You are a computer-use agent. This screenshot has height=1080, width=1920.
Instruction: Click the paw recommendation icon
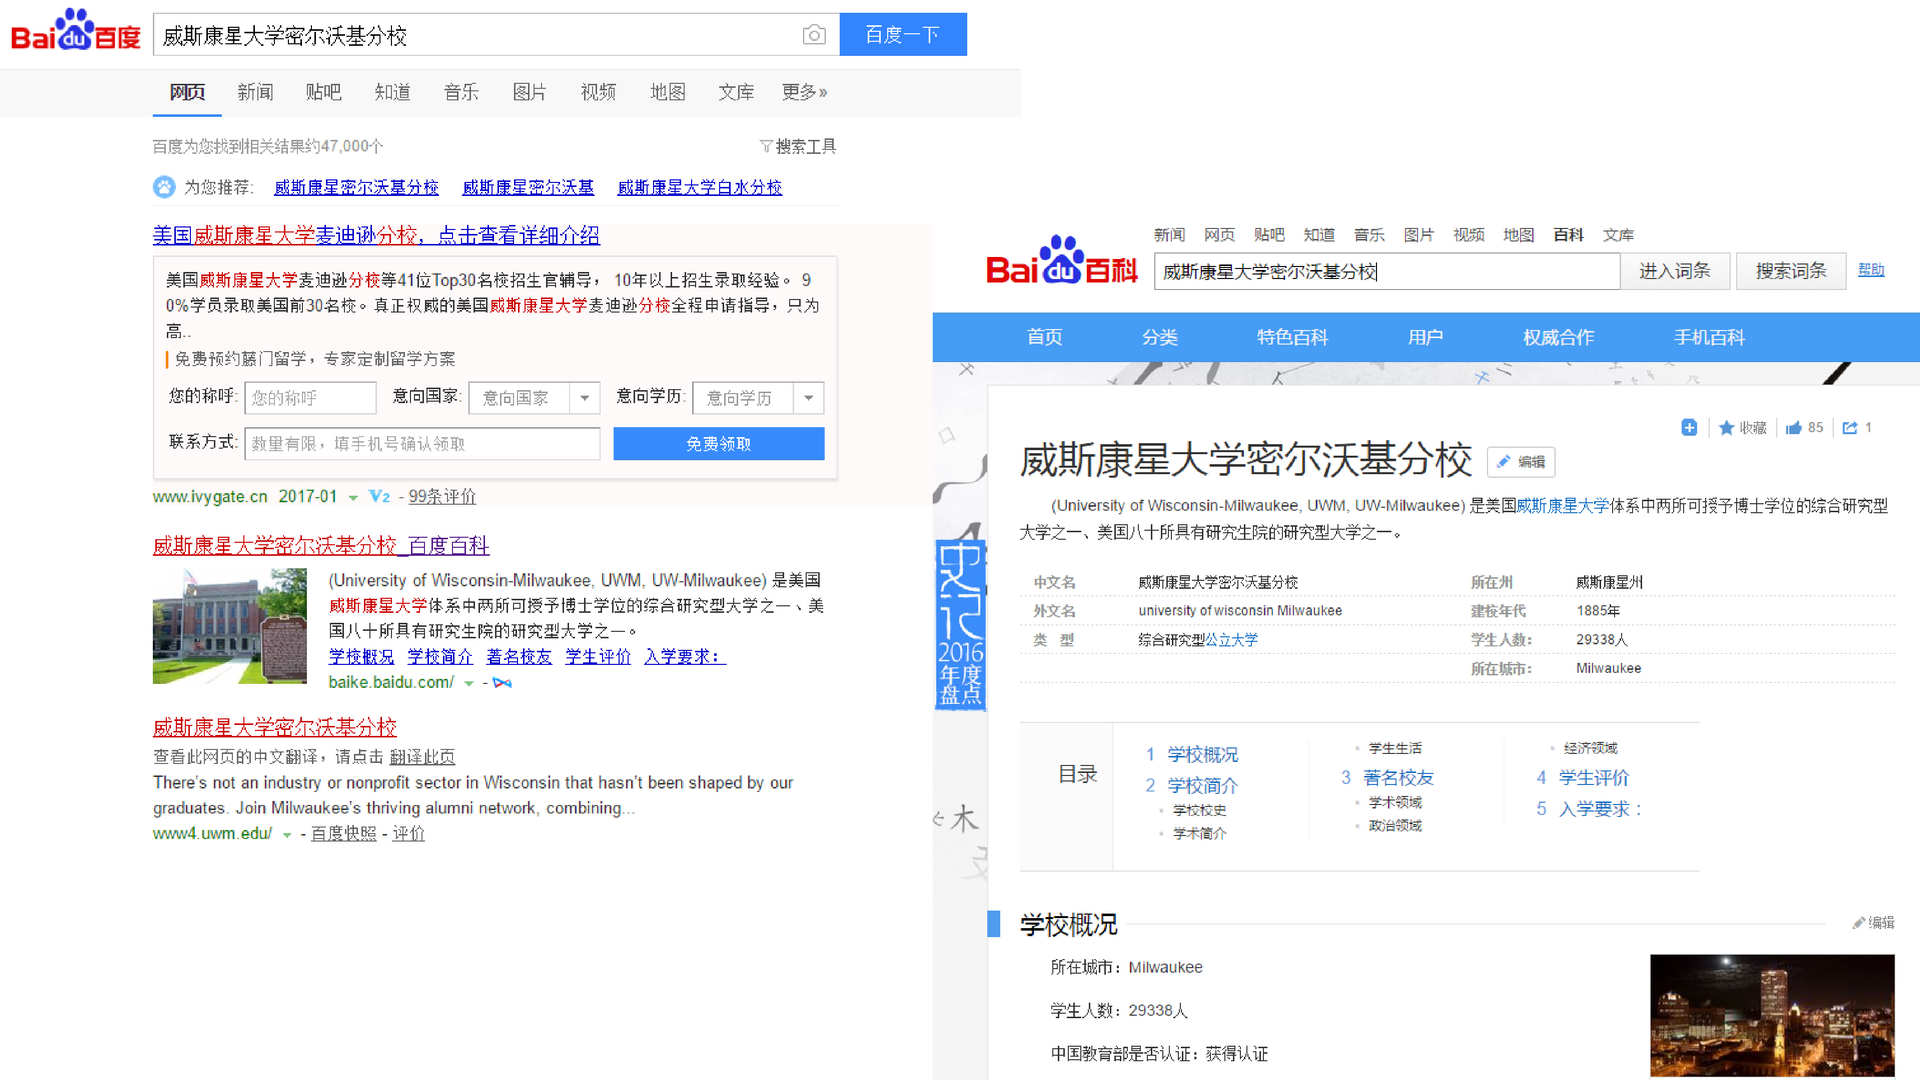coord(164,187)
